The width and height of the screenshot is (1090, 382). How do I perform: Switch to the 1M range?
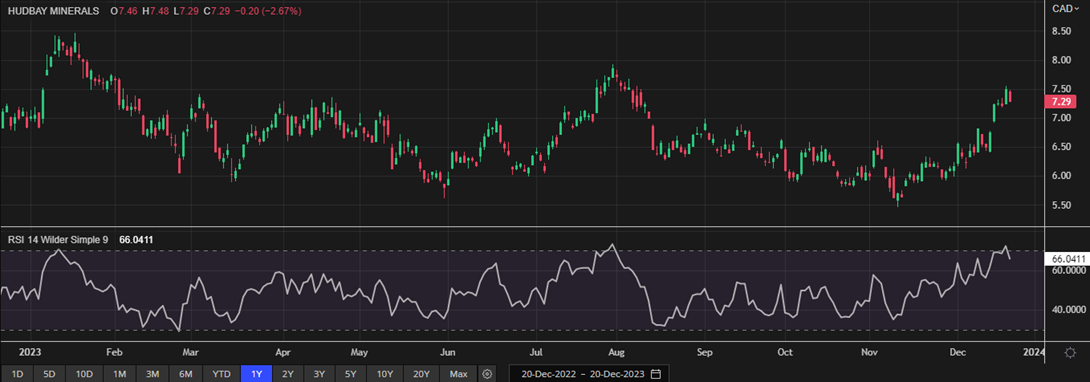click(x=119, y=374)
